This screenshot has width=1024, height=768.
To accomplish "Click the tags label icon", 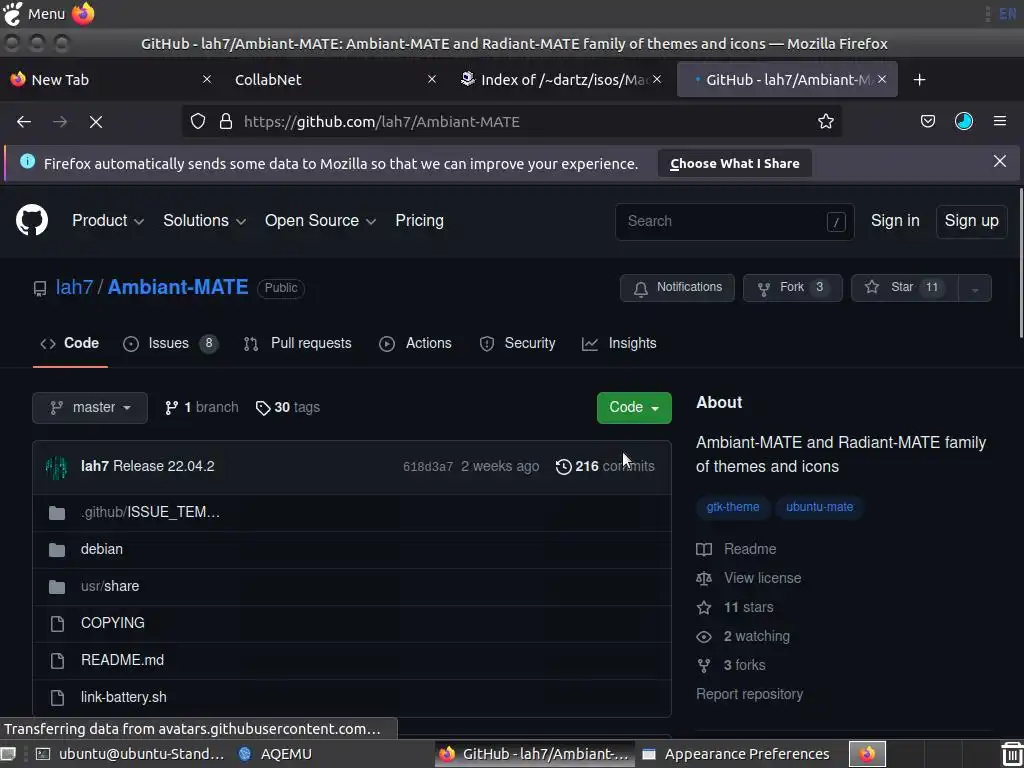I will [263, 408].
